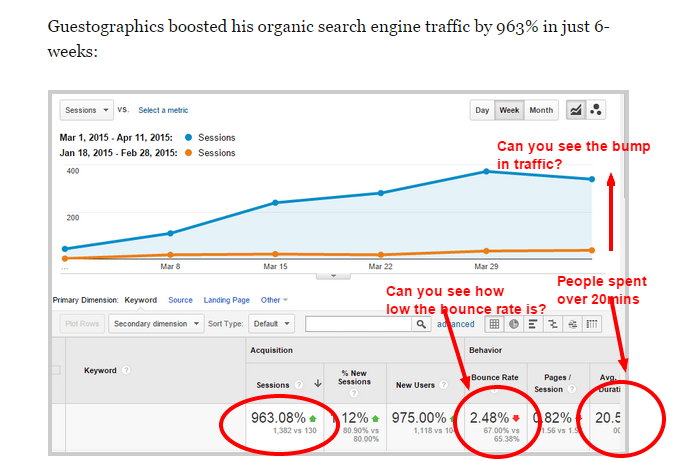Switch to the Performance bars view icon
The width and height of the screenshot is (677, 461).
[x=533, y=324]
